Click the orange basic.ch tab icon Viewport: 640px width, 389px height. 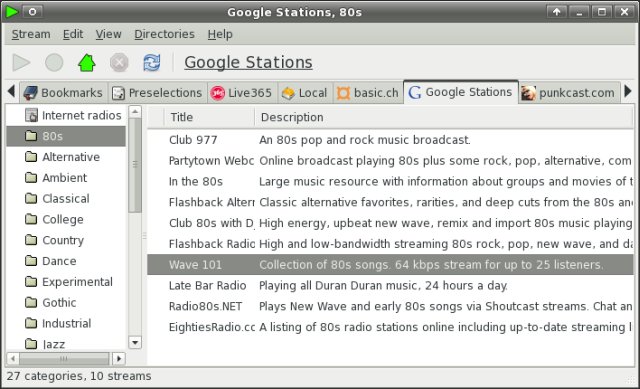coord(343,93)
